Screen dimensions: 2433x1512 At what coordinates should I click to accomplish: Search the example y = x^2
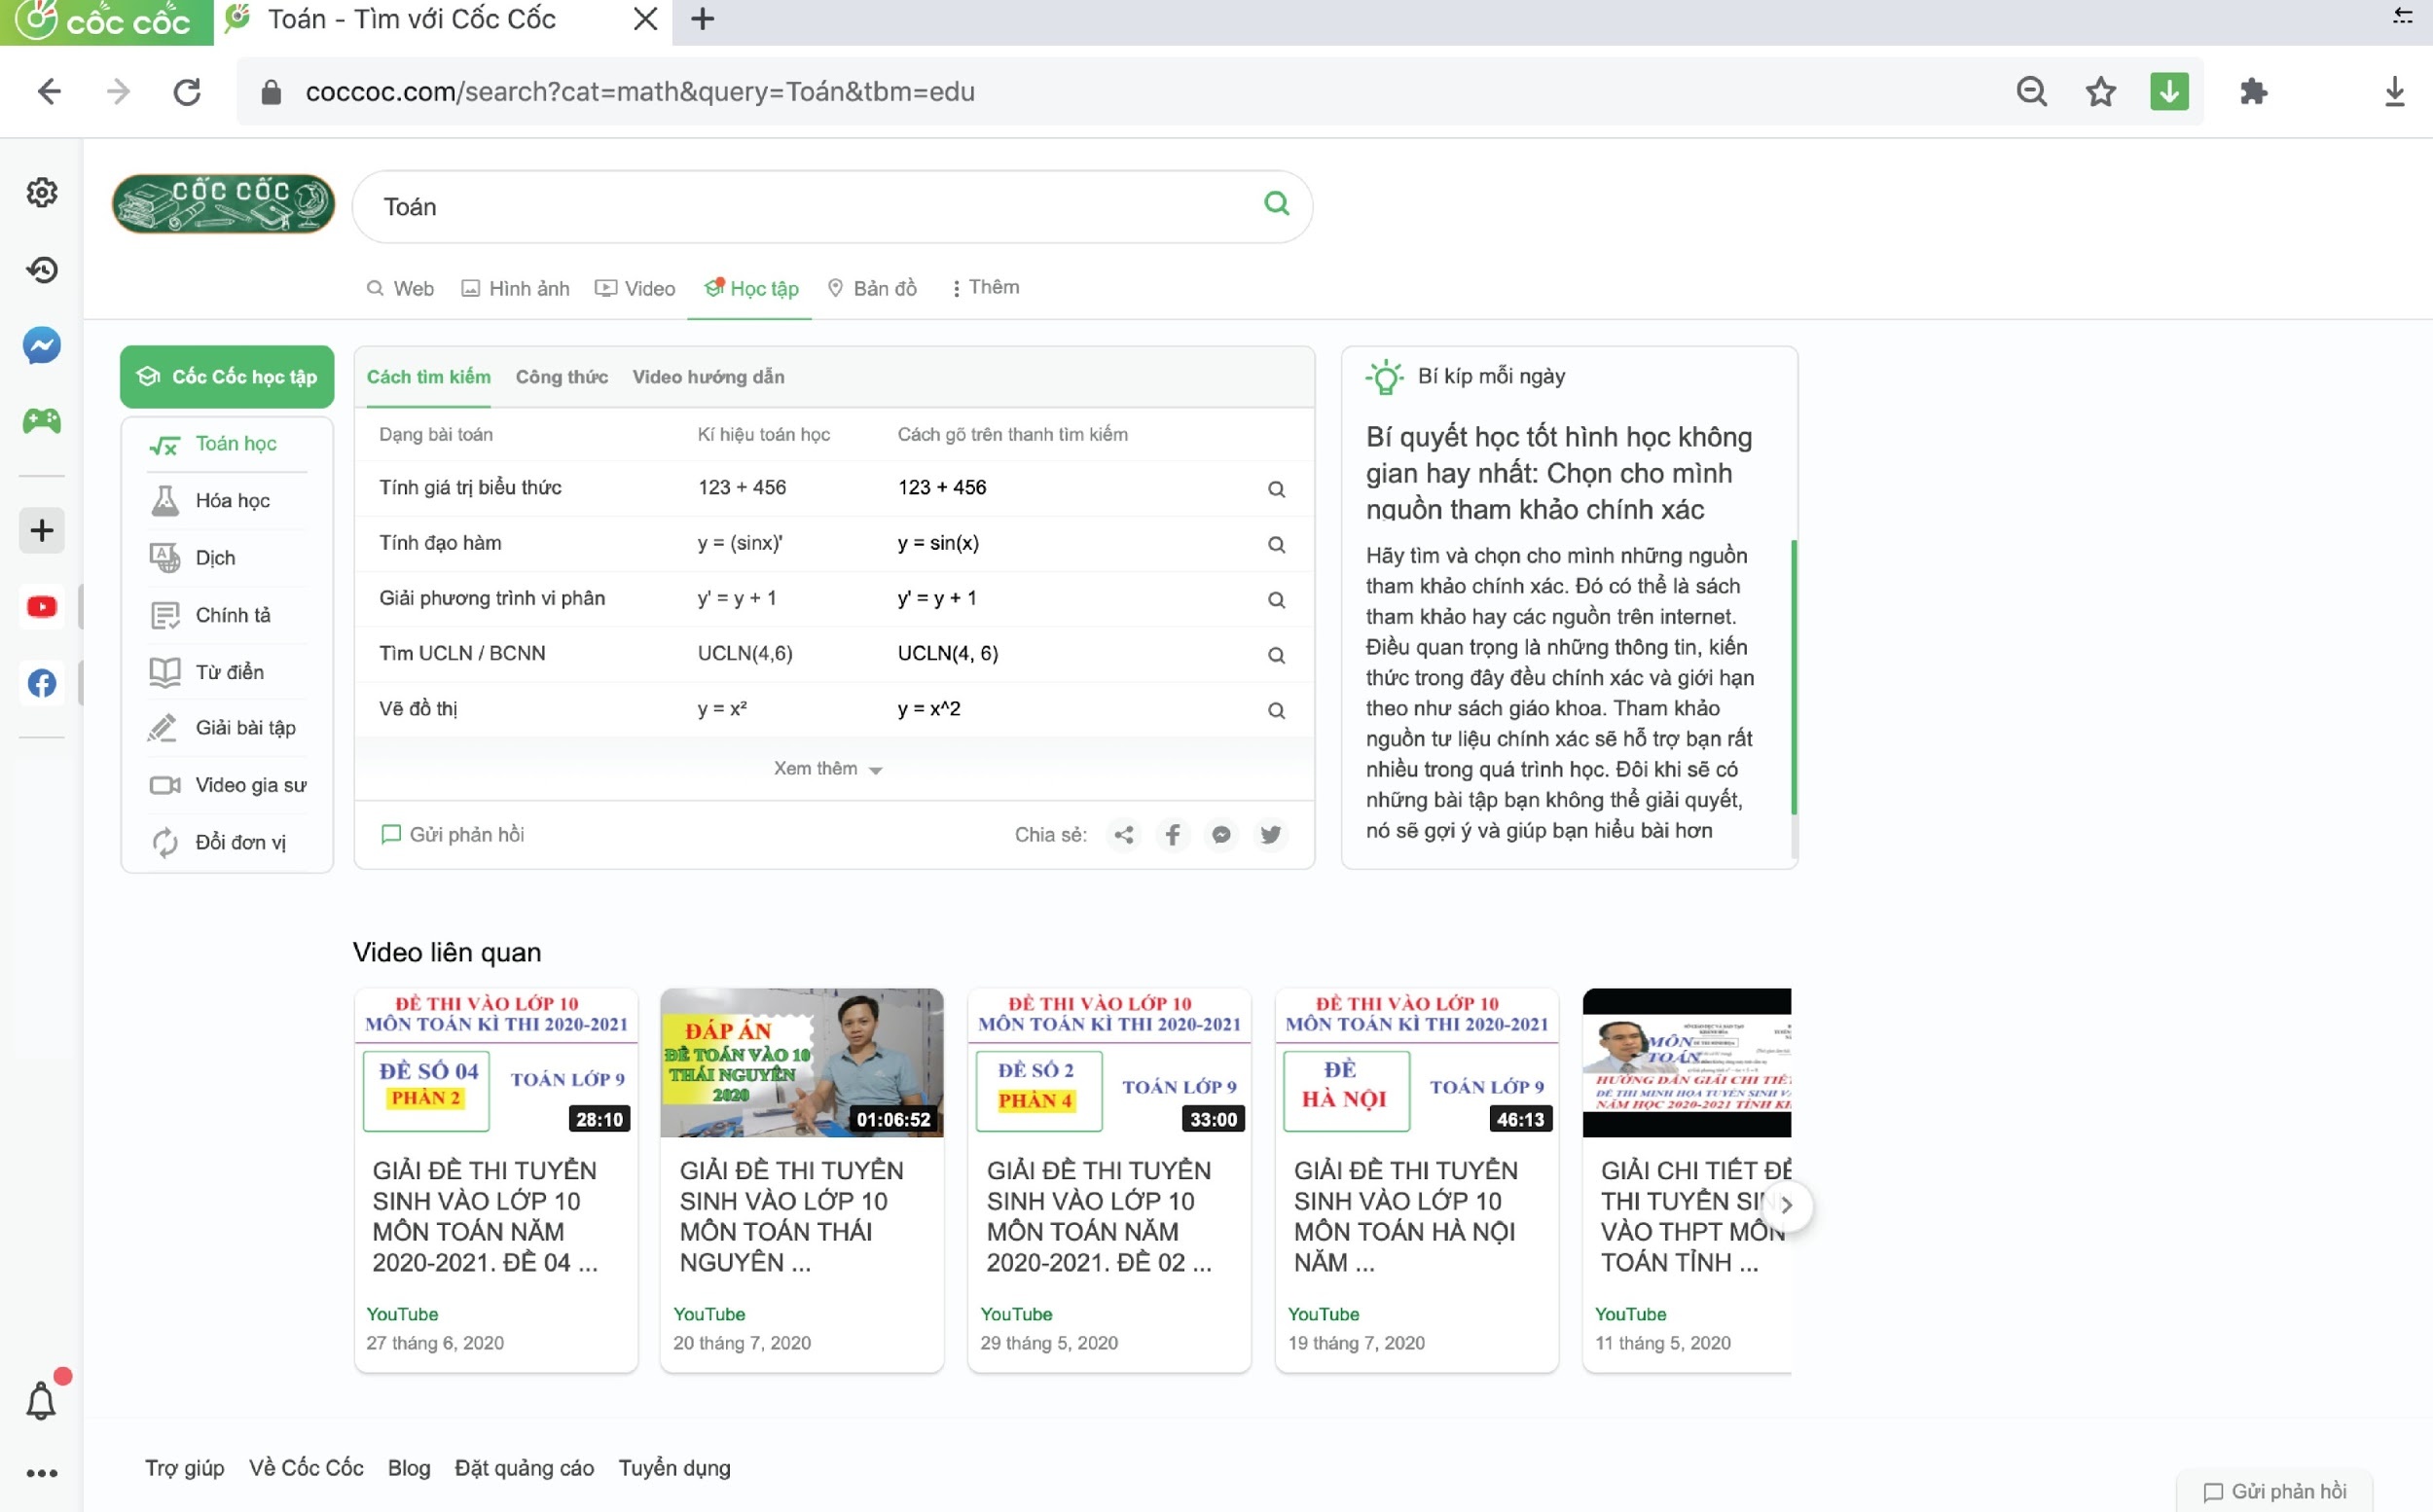click(1276, 710)
